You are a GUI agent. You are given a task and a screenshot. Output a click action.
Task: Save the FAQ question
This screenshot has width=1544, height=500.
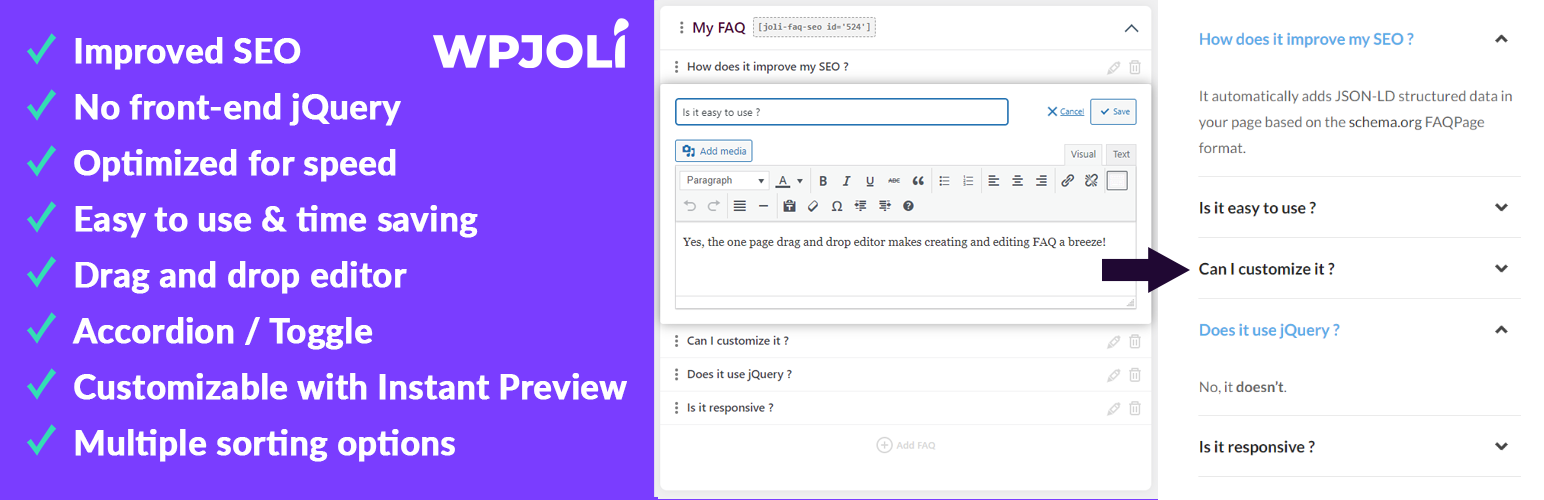[1113, 111]
